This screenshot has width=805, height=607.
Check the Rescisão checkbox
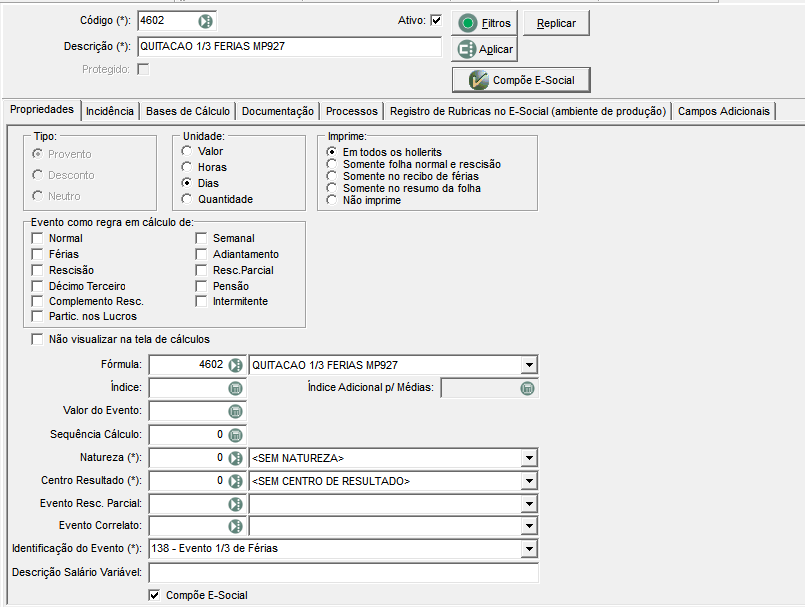pos(37,270)
